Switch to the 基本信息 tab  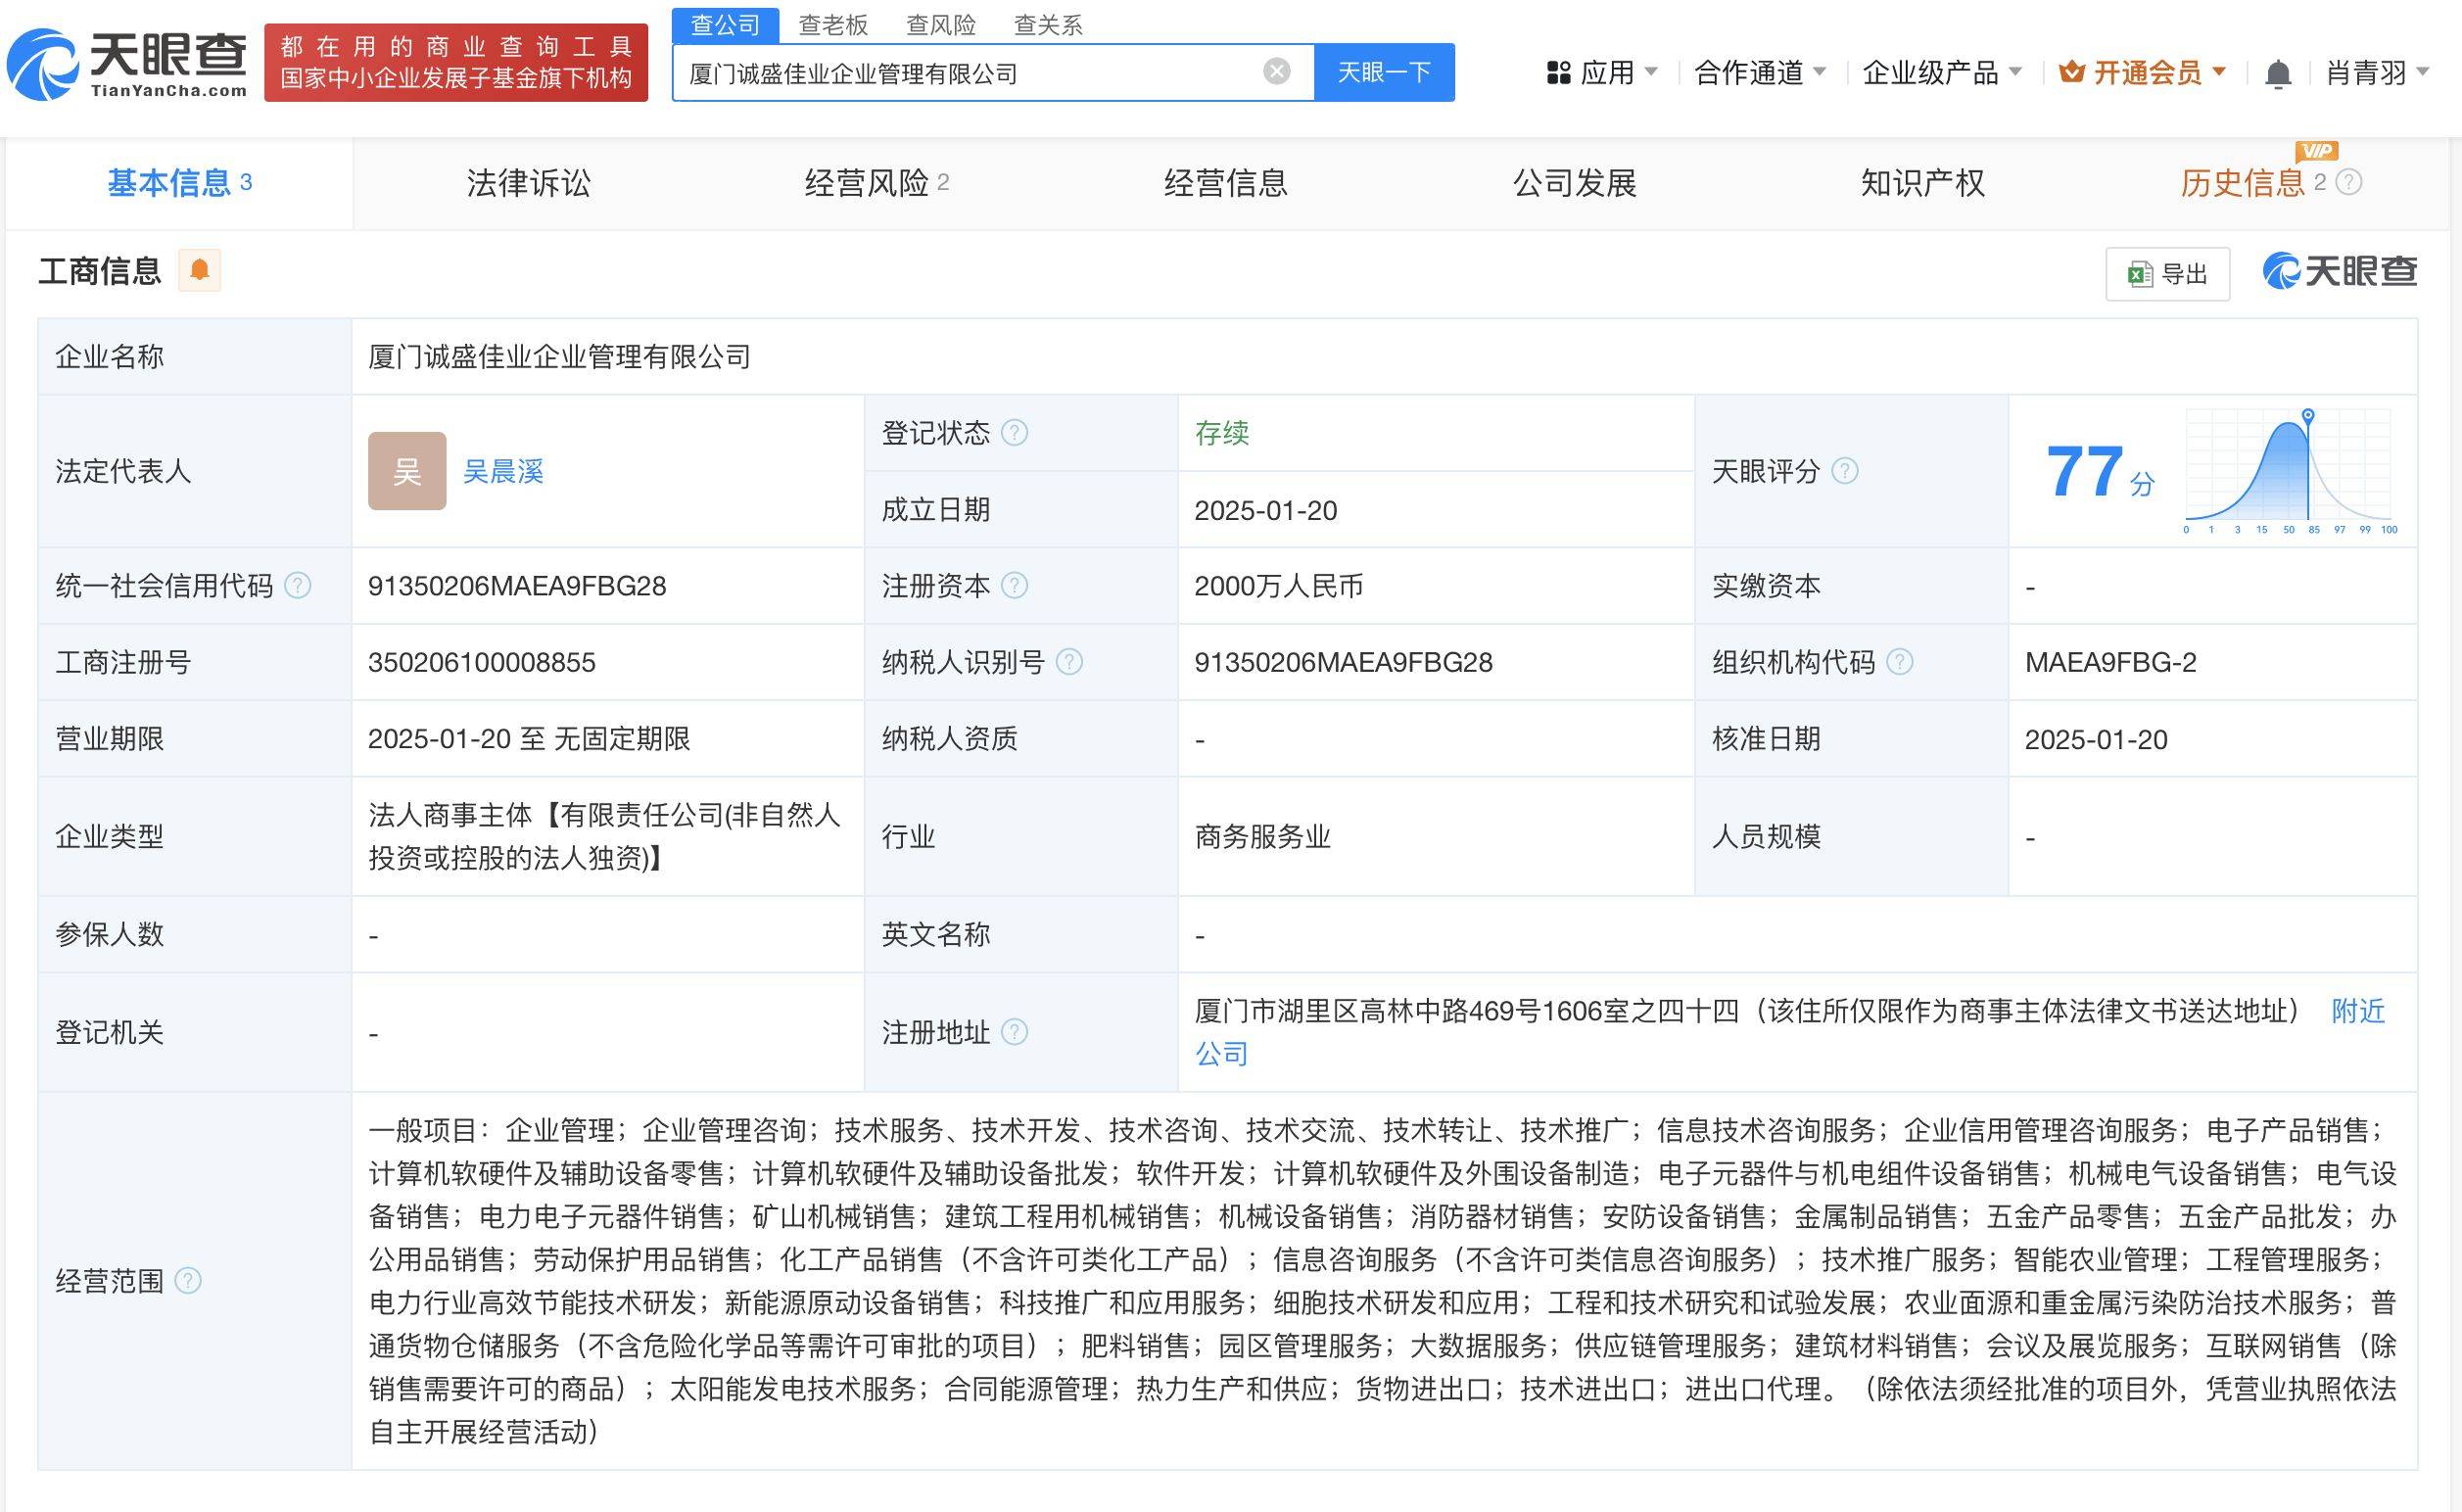pos(179,183)
